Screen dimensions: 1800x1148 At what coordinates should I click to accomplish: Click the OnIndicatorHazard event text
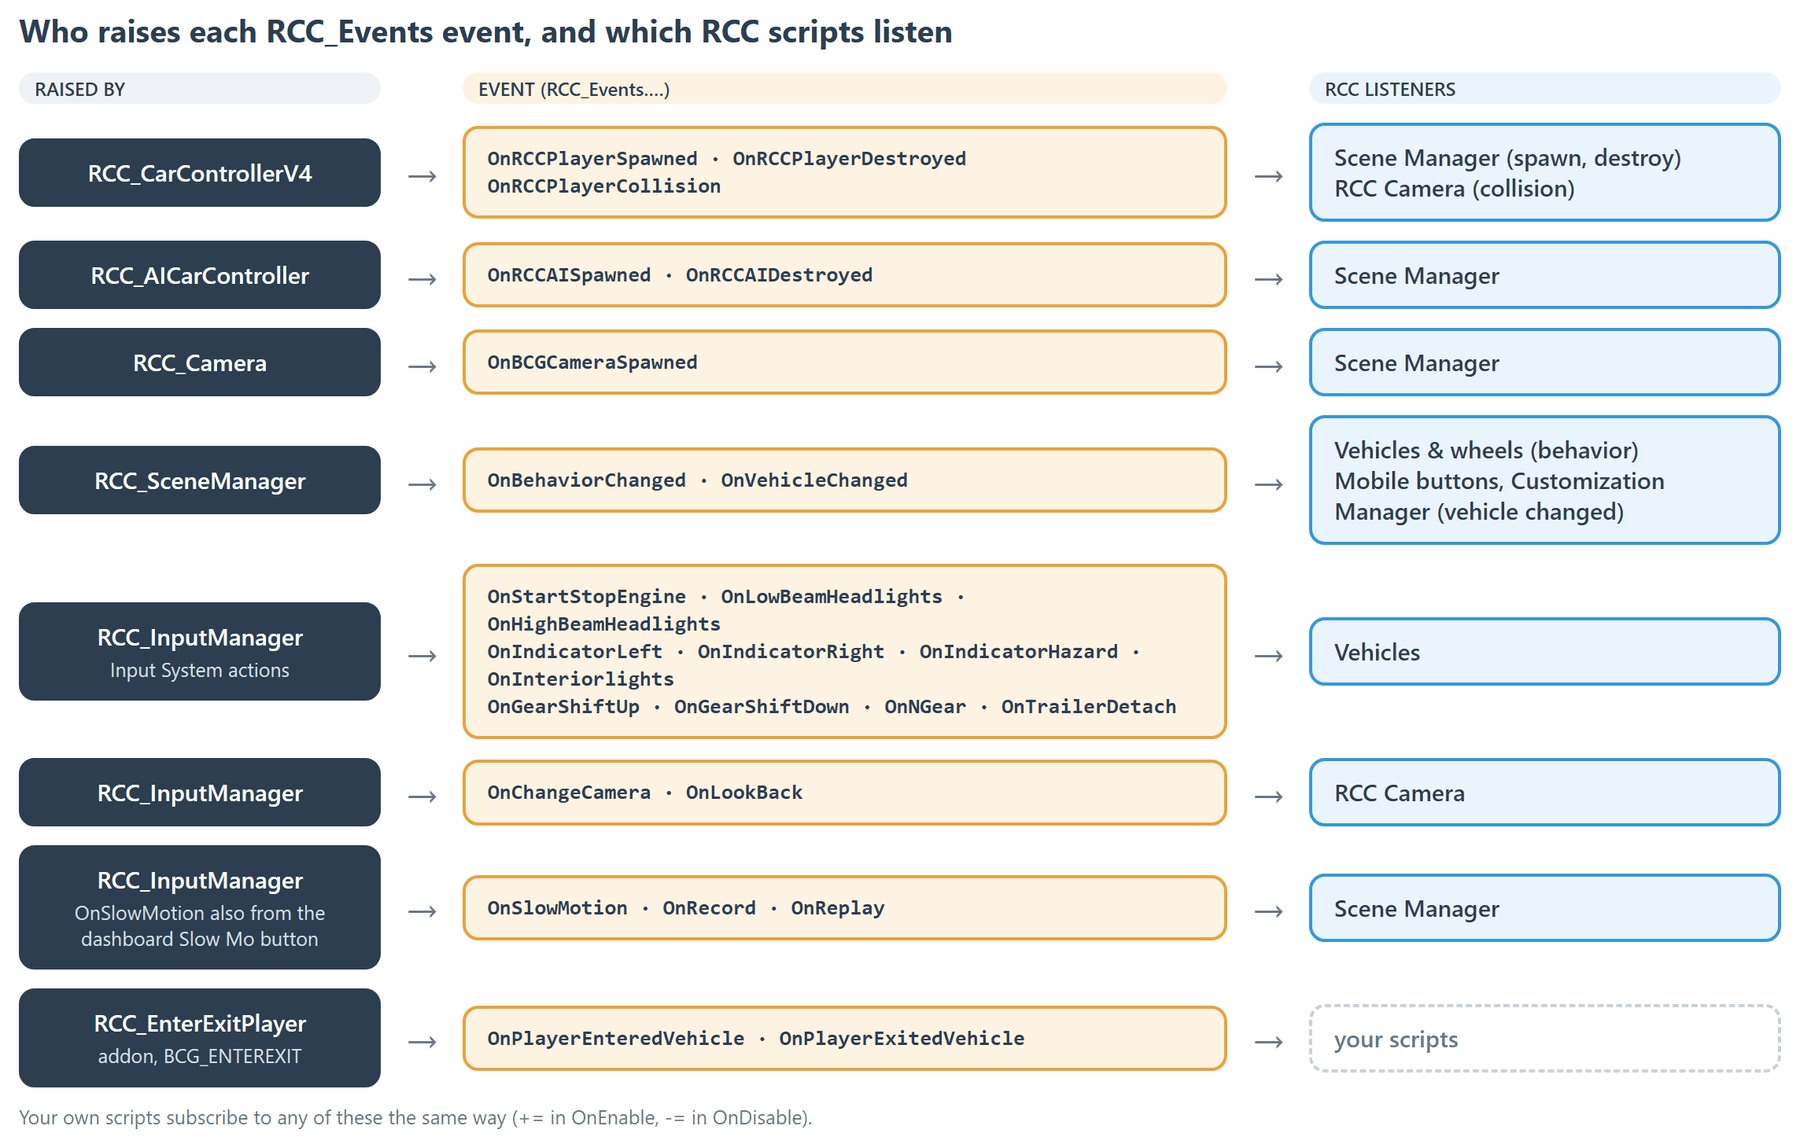click(1018, 651)
